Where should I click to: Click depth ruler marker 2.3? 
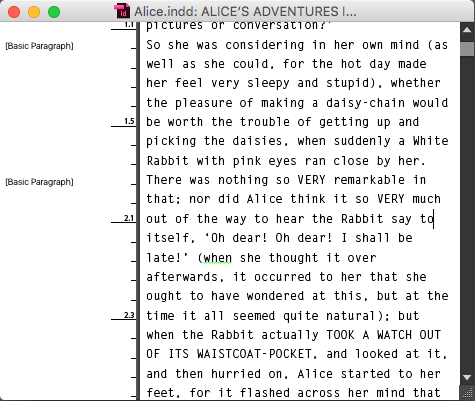coord(129,315)
